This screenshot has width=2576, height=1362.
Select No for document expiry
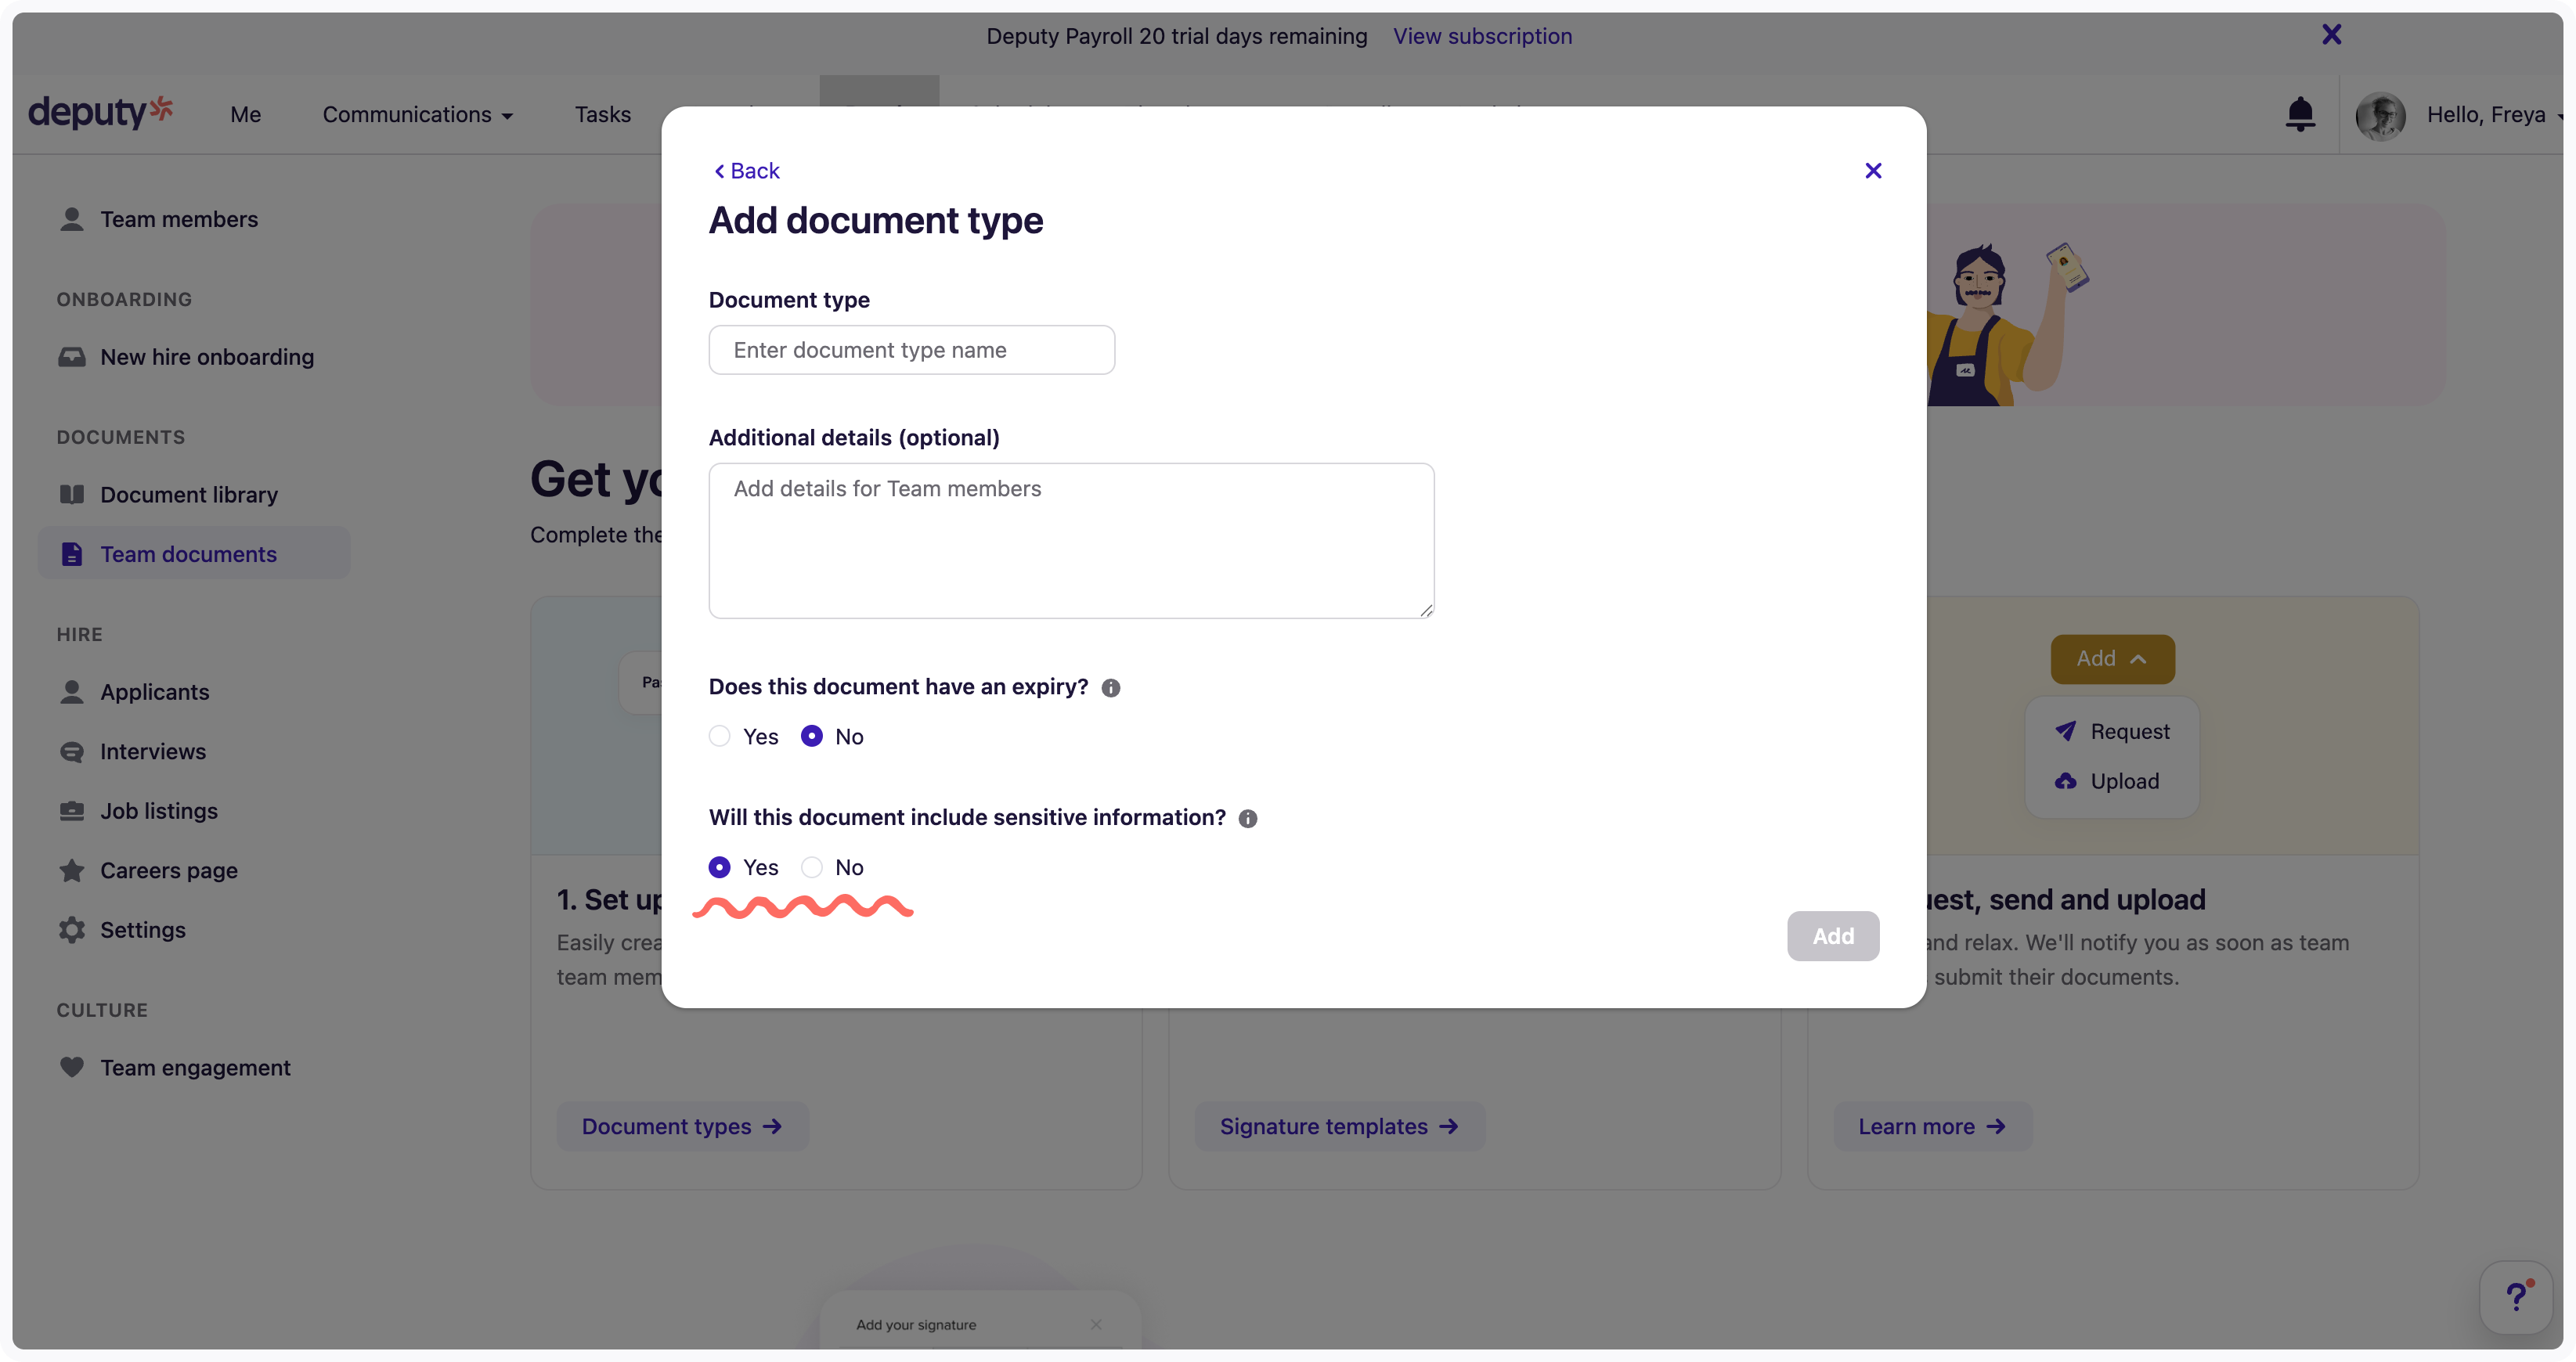point(812,737)
